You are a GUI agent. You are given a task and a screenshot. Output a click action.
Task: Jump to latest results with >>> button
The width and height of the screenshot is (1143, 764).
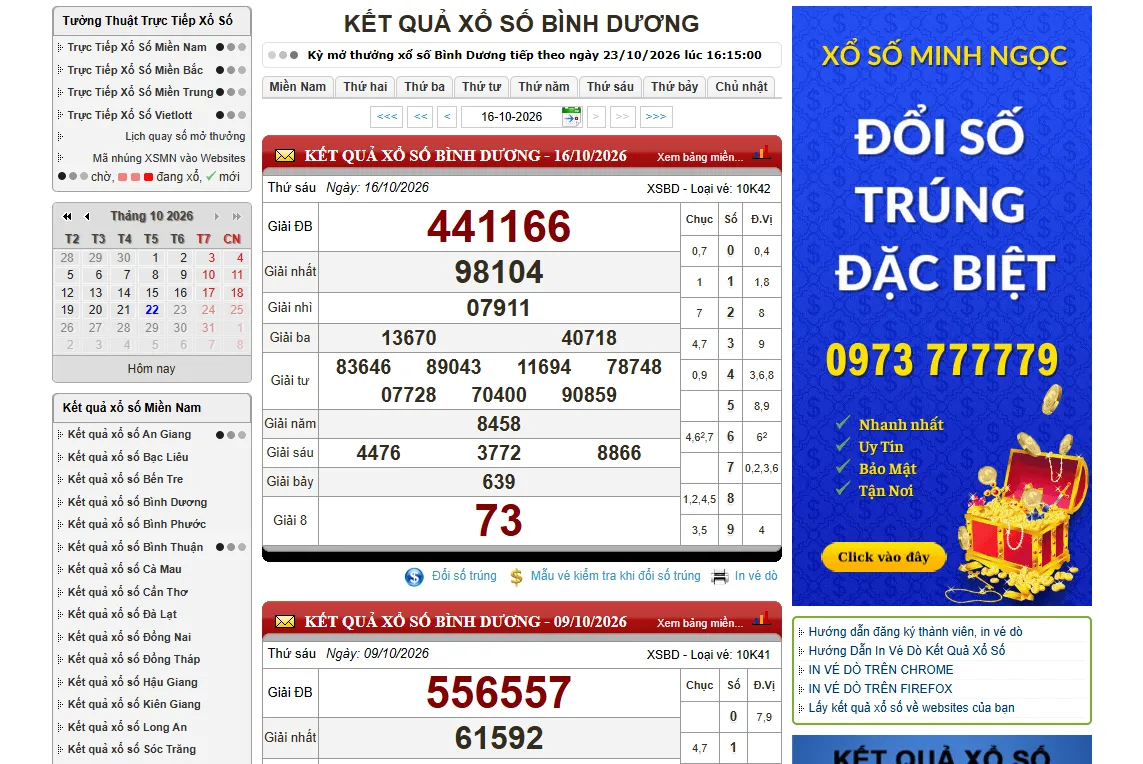656,117
